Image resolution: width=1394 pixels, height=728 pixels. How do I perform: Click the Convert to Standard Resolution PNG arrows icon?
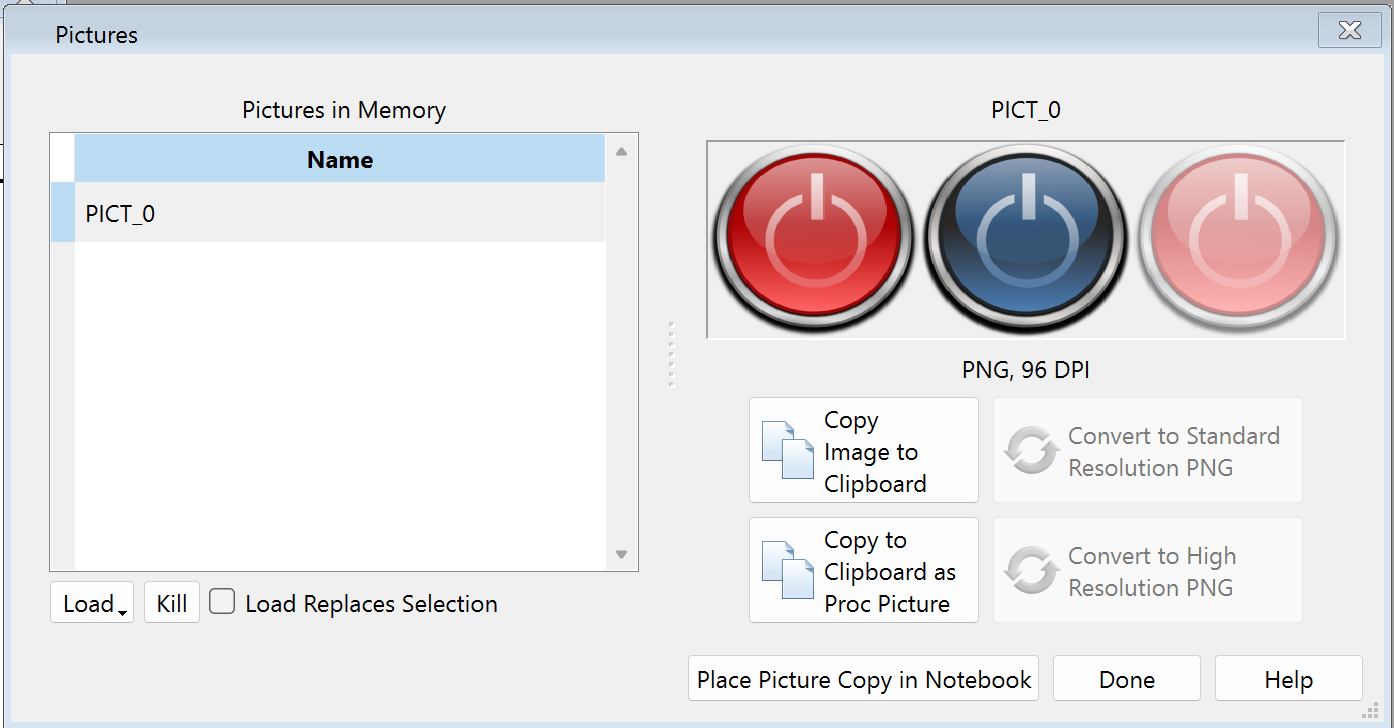tap(1031, 451)
